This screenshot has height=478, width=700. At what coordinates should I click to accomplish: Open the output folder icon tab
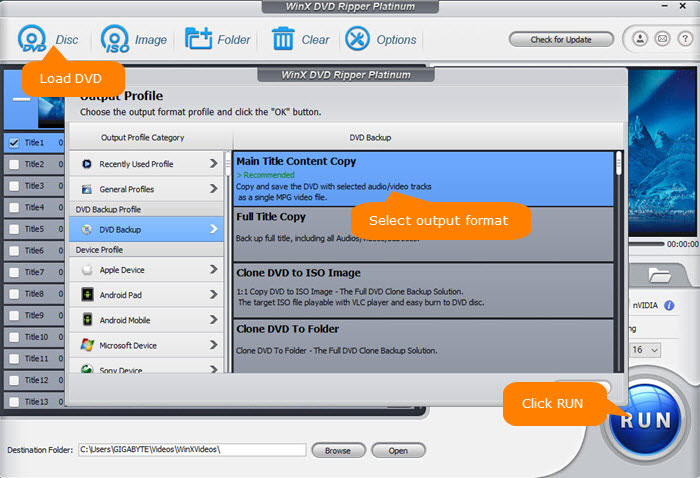660,275
